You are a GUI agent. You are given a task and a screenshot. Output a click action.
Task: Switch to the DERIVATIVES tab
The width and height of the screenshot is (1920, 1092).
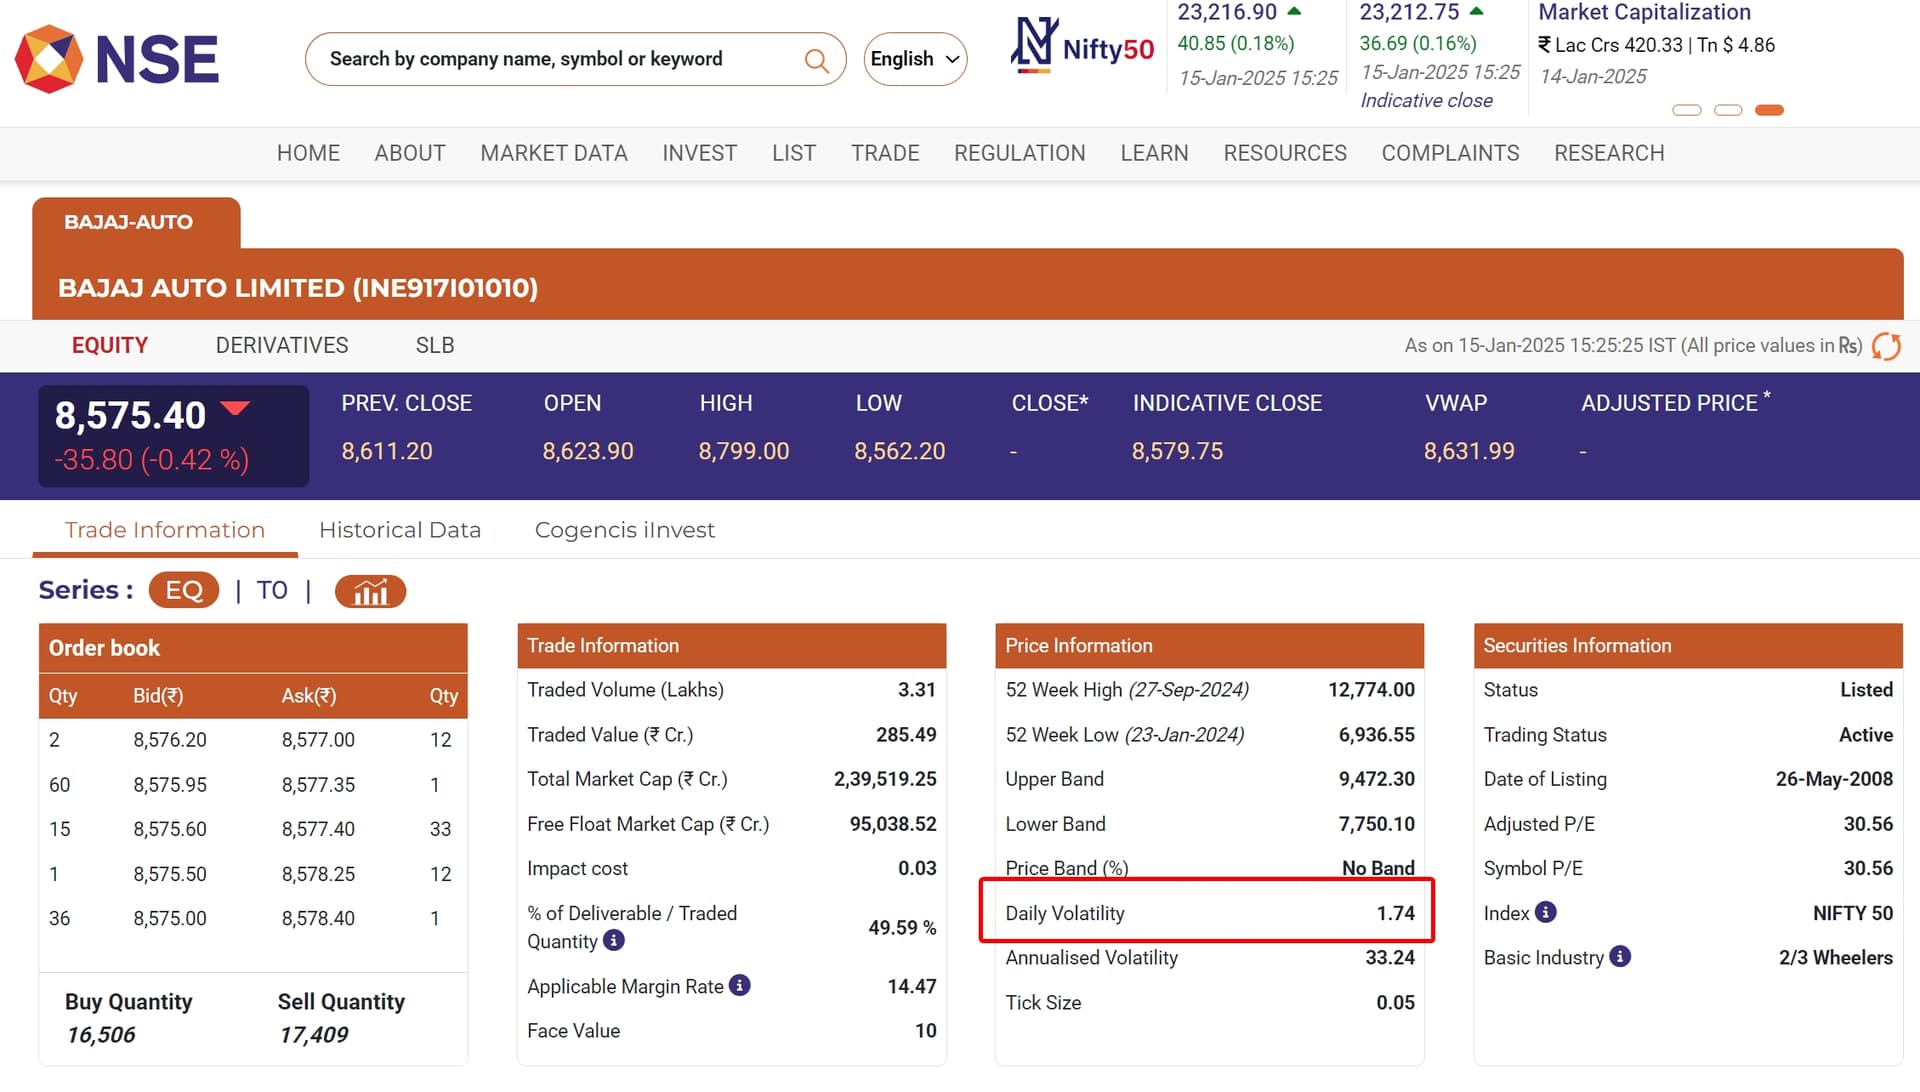[282, 346]
